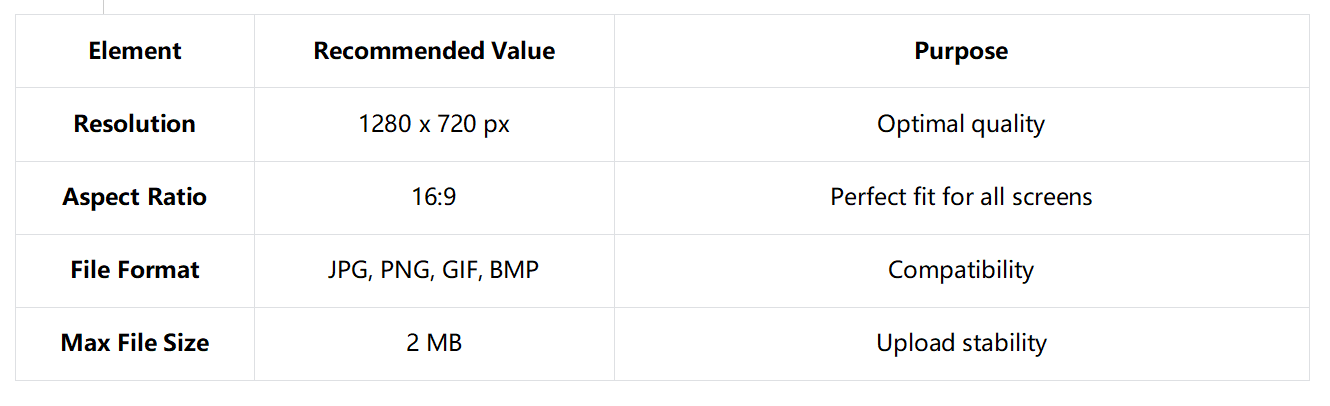Click JPG in the File Format values
Image resolution: width=1330 pixels, height=406 pixels.
coord(348,270)
